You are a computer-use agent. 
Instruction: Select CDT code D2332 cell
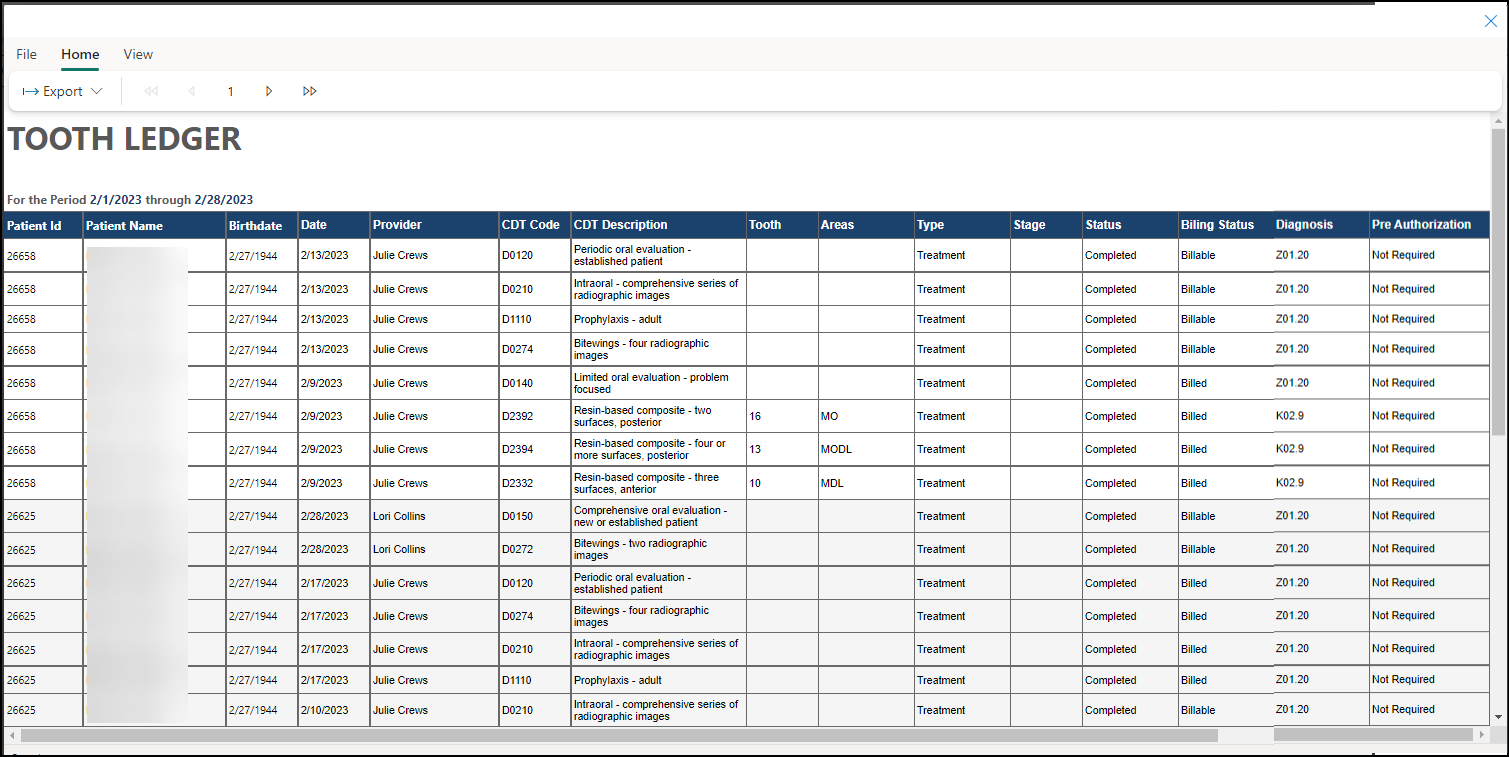point(535,483)
